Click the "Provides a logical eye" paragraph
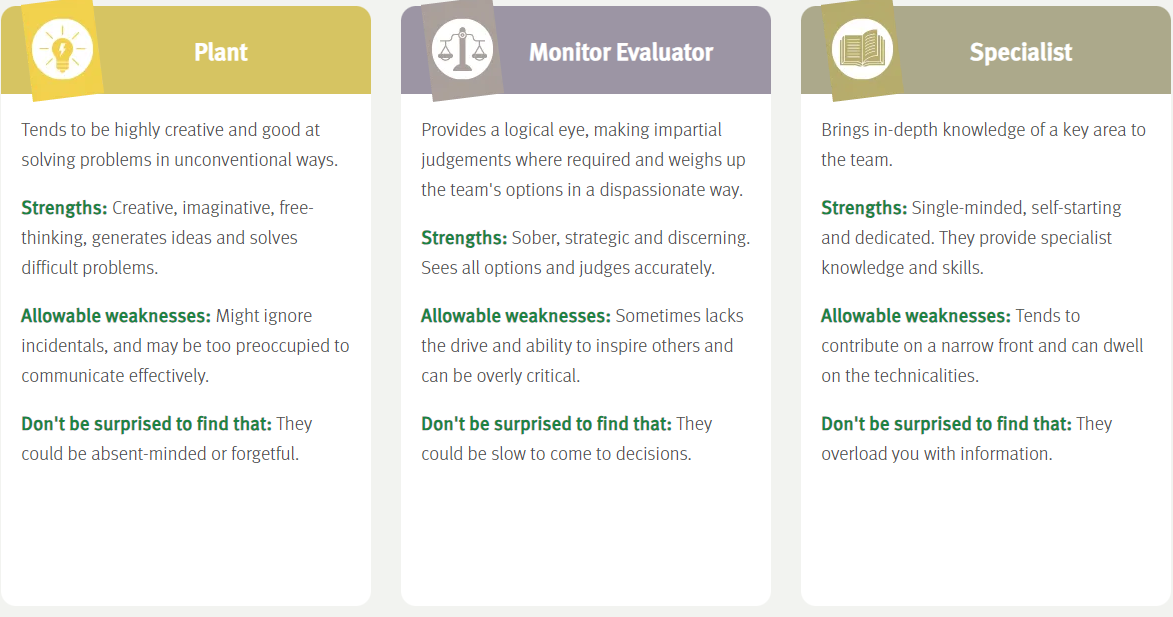1173x617 pixels. (x=583, y=160)
